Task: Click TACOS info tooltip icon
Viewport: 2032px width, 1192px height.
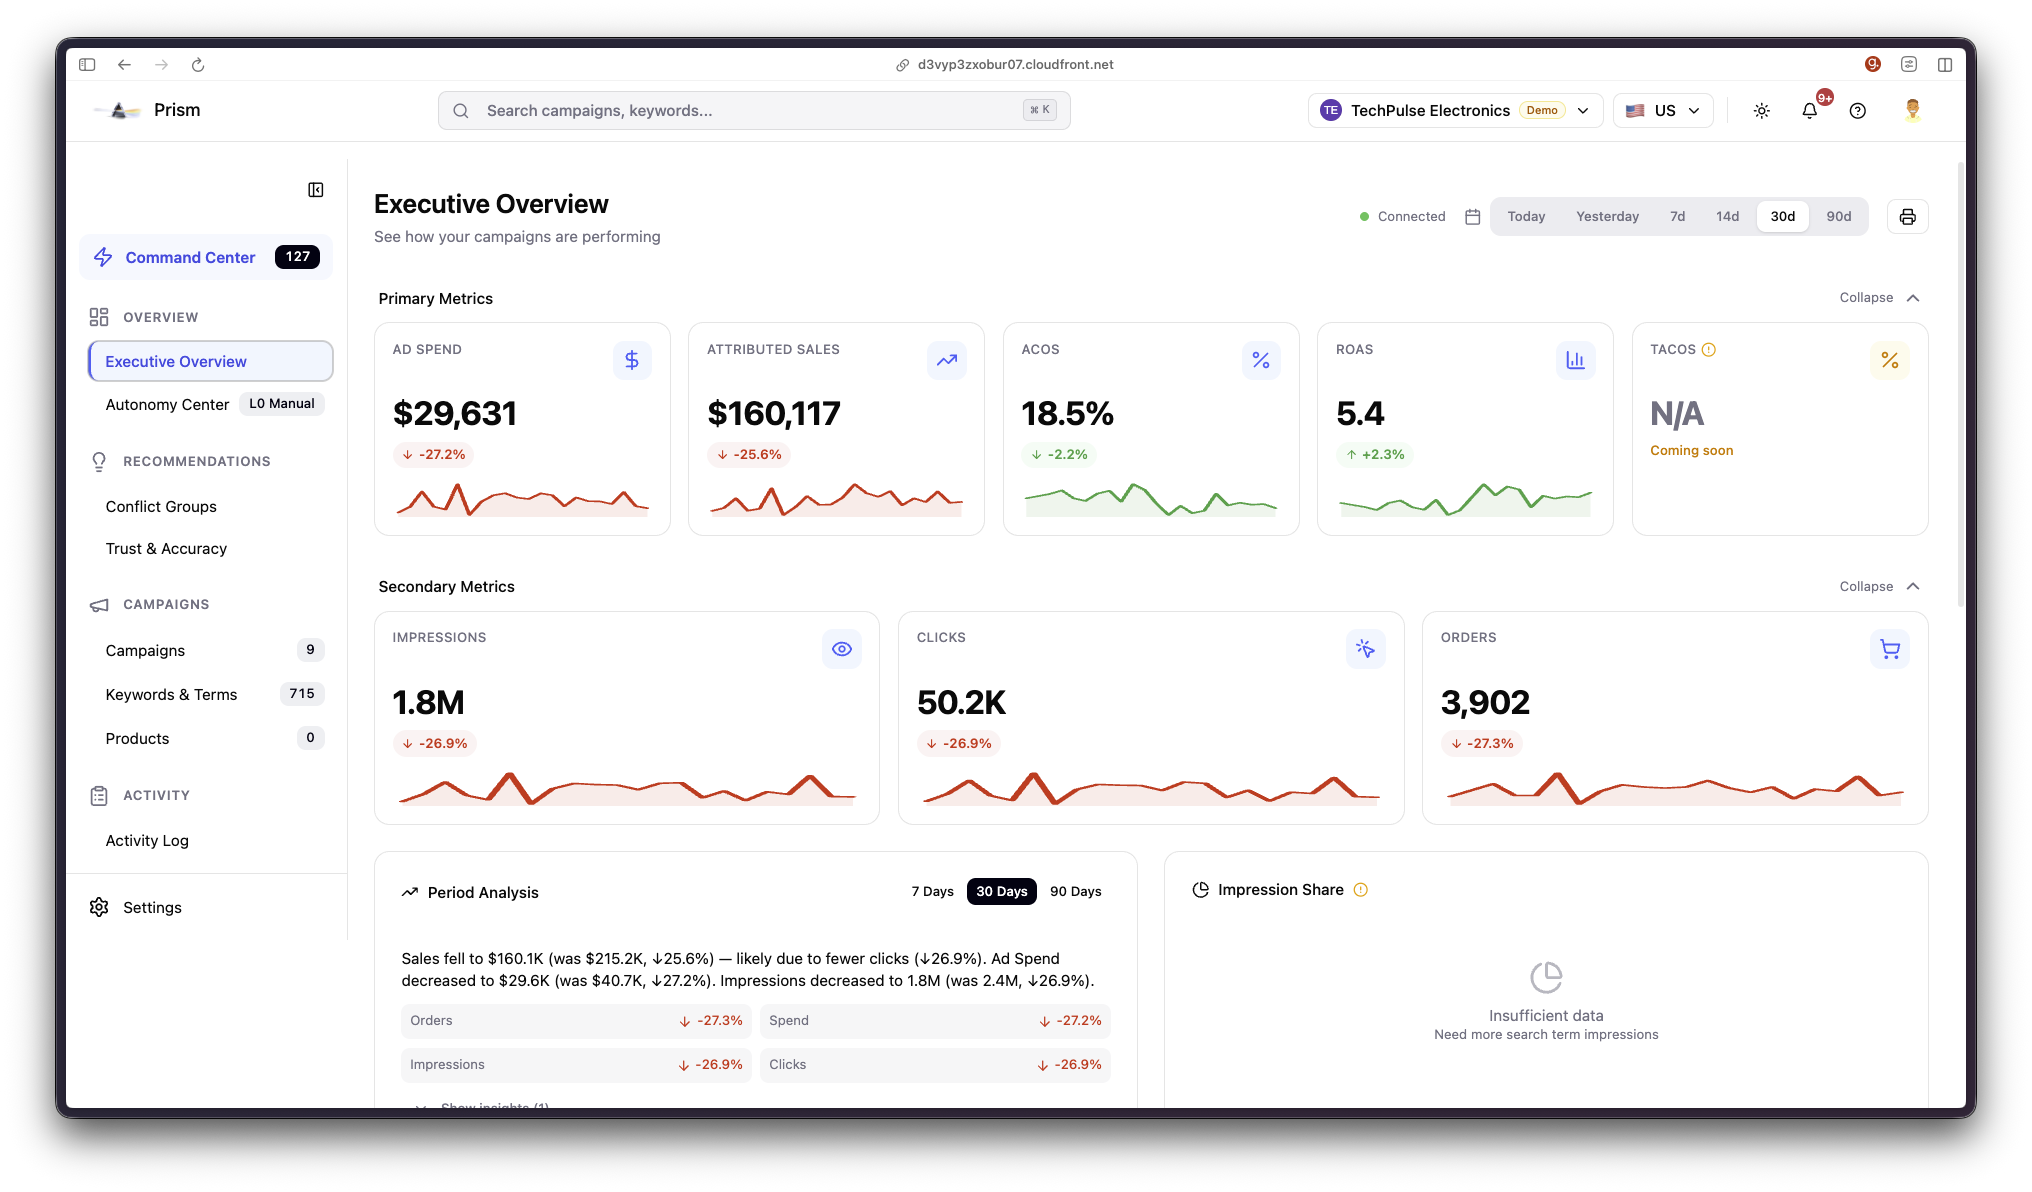Action: [x=1709, y=350]
